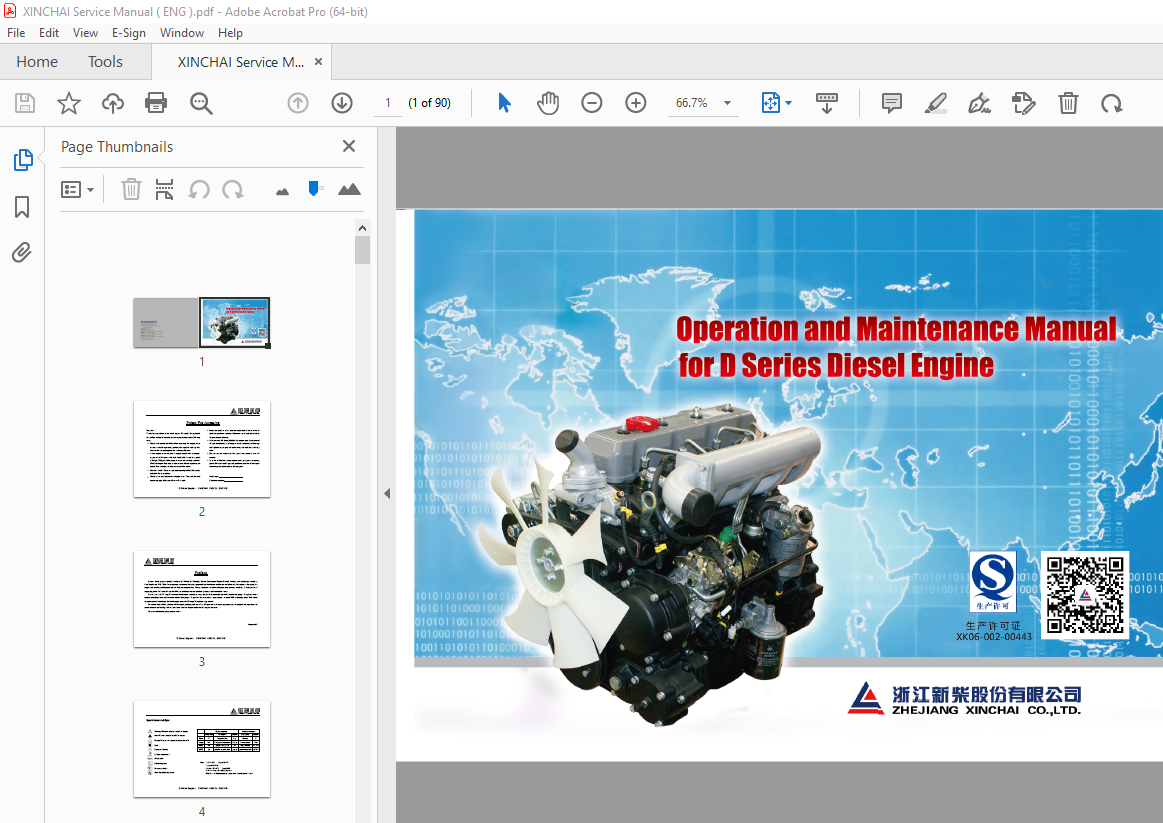
Task: Click the main toolbar rotate icon
Action: 1111,103
